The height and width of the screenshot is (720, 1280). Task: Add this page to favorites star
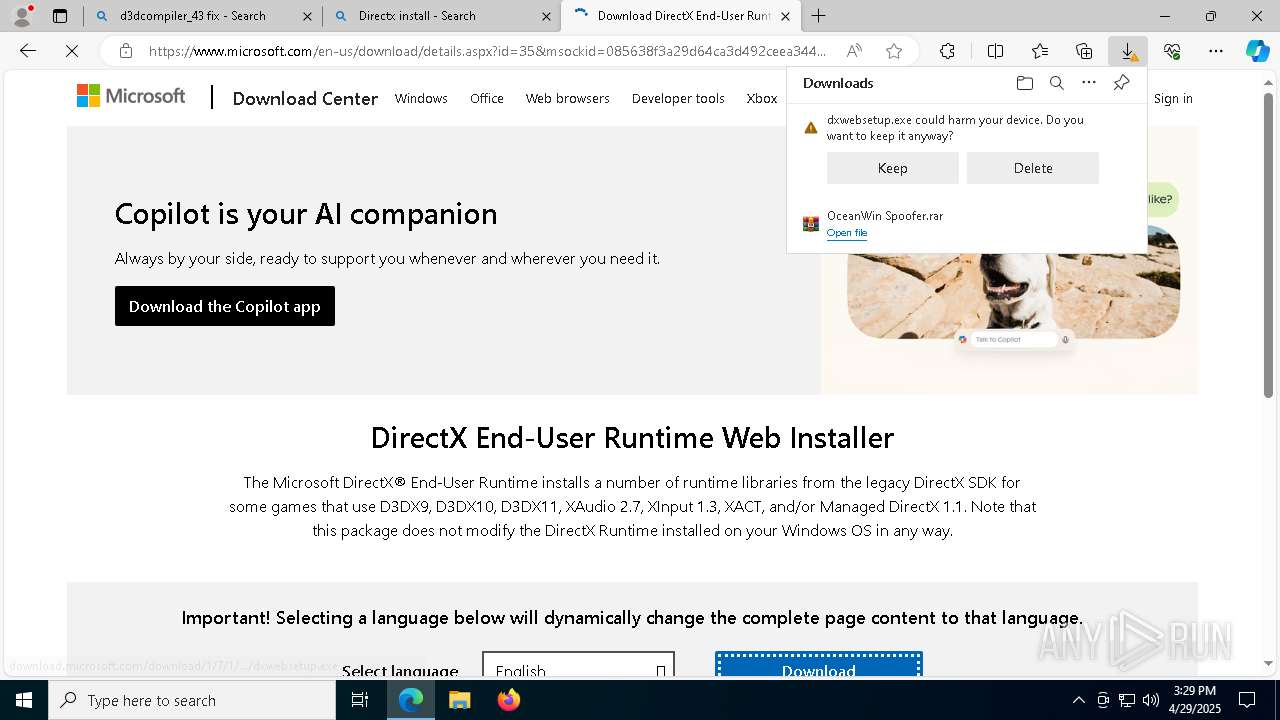894,51
